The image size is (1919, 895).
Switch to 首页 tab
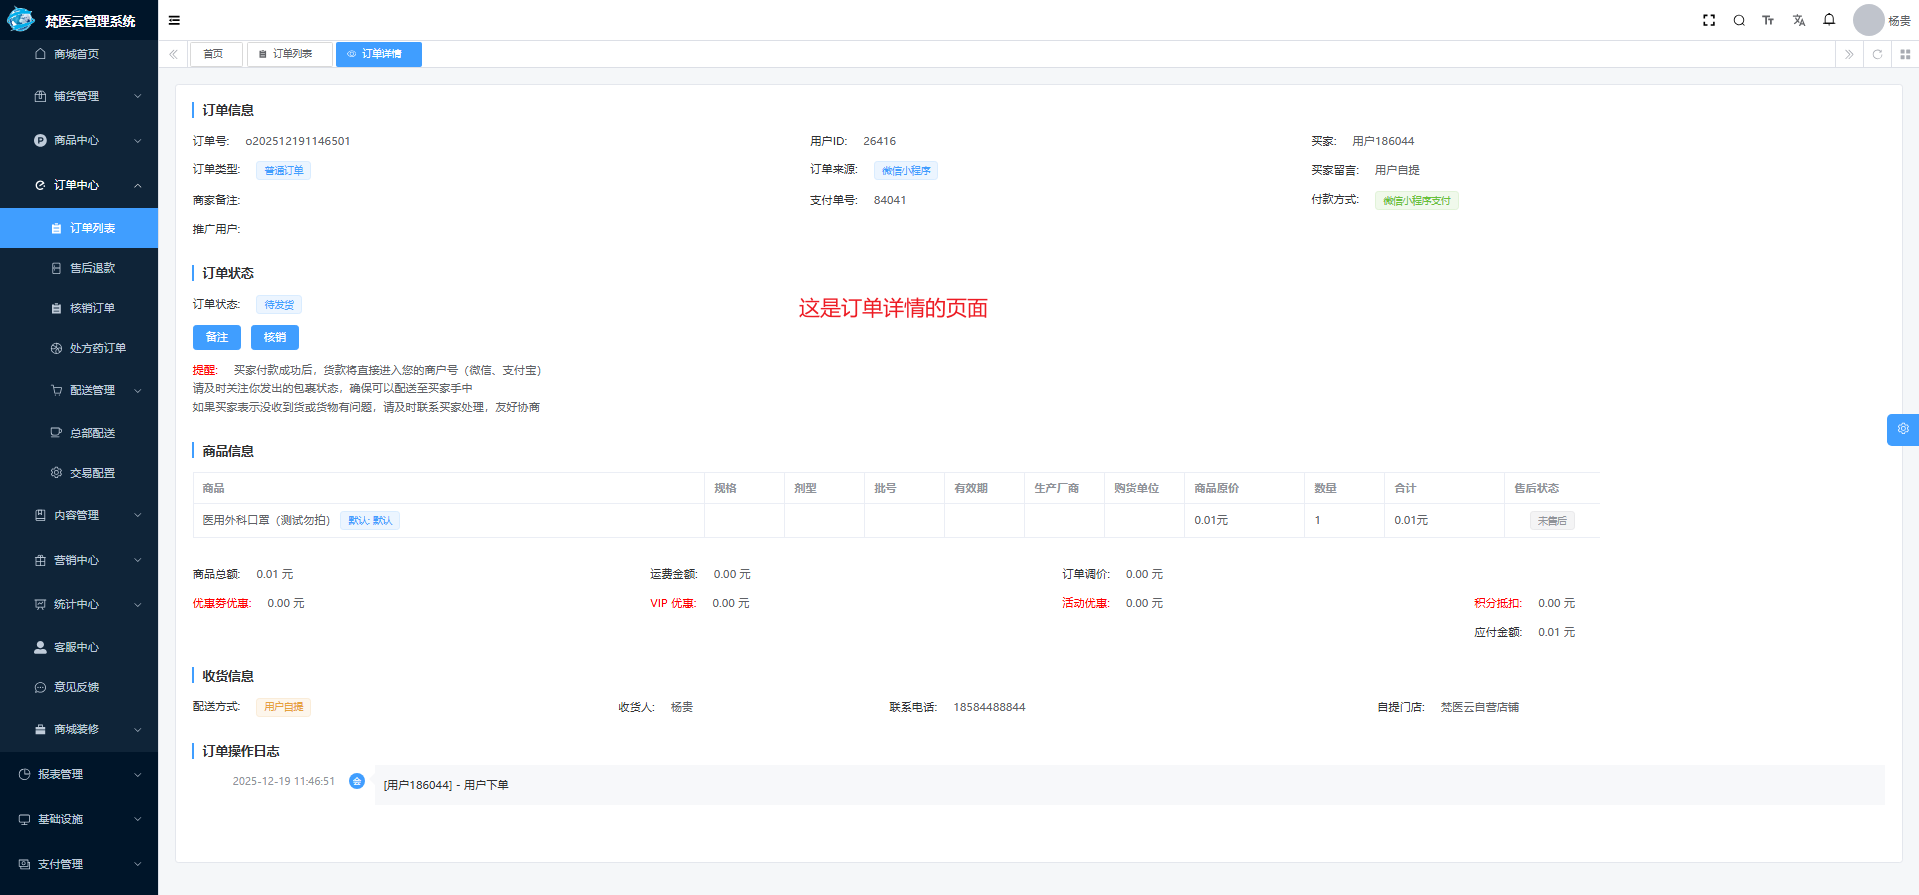tap(216, 54)
